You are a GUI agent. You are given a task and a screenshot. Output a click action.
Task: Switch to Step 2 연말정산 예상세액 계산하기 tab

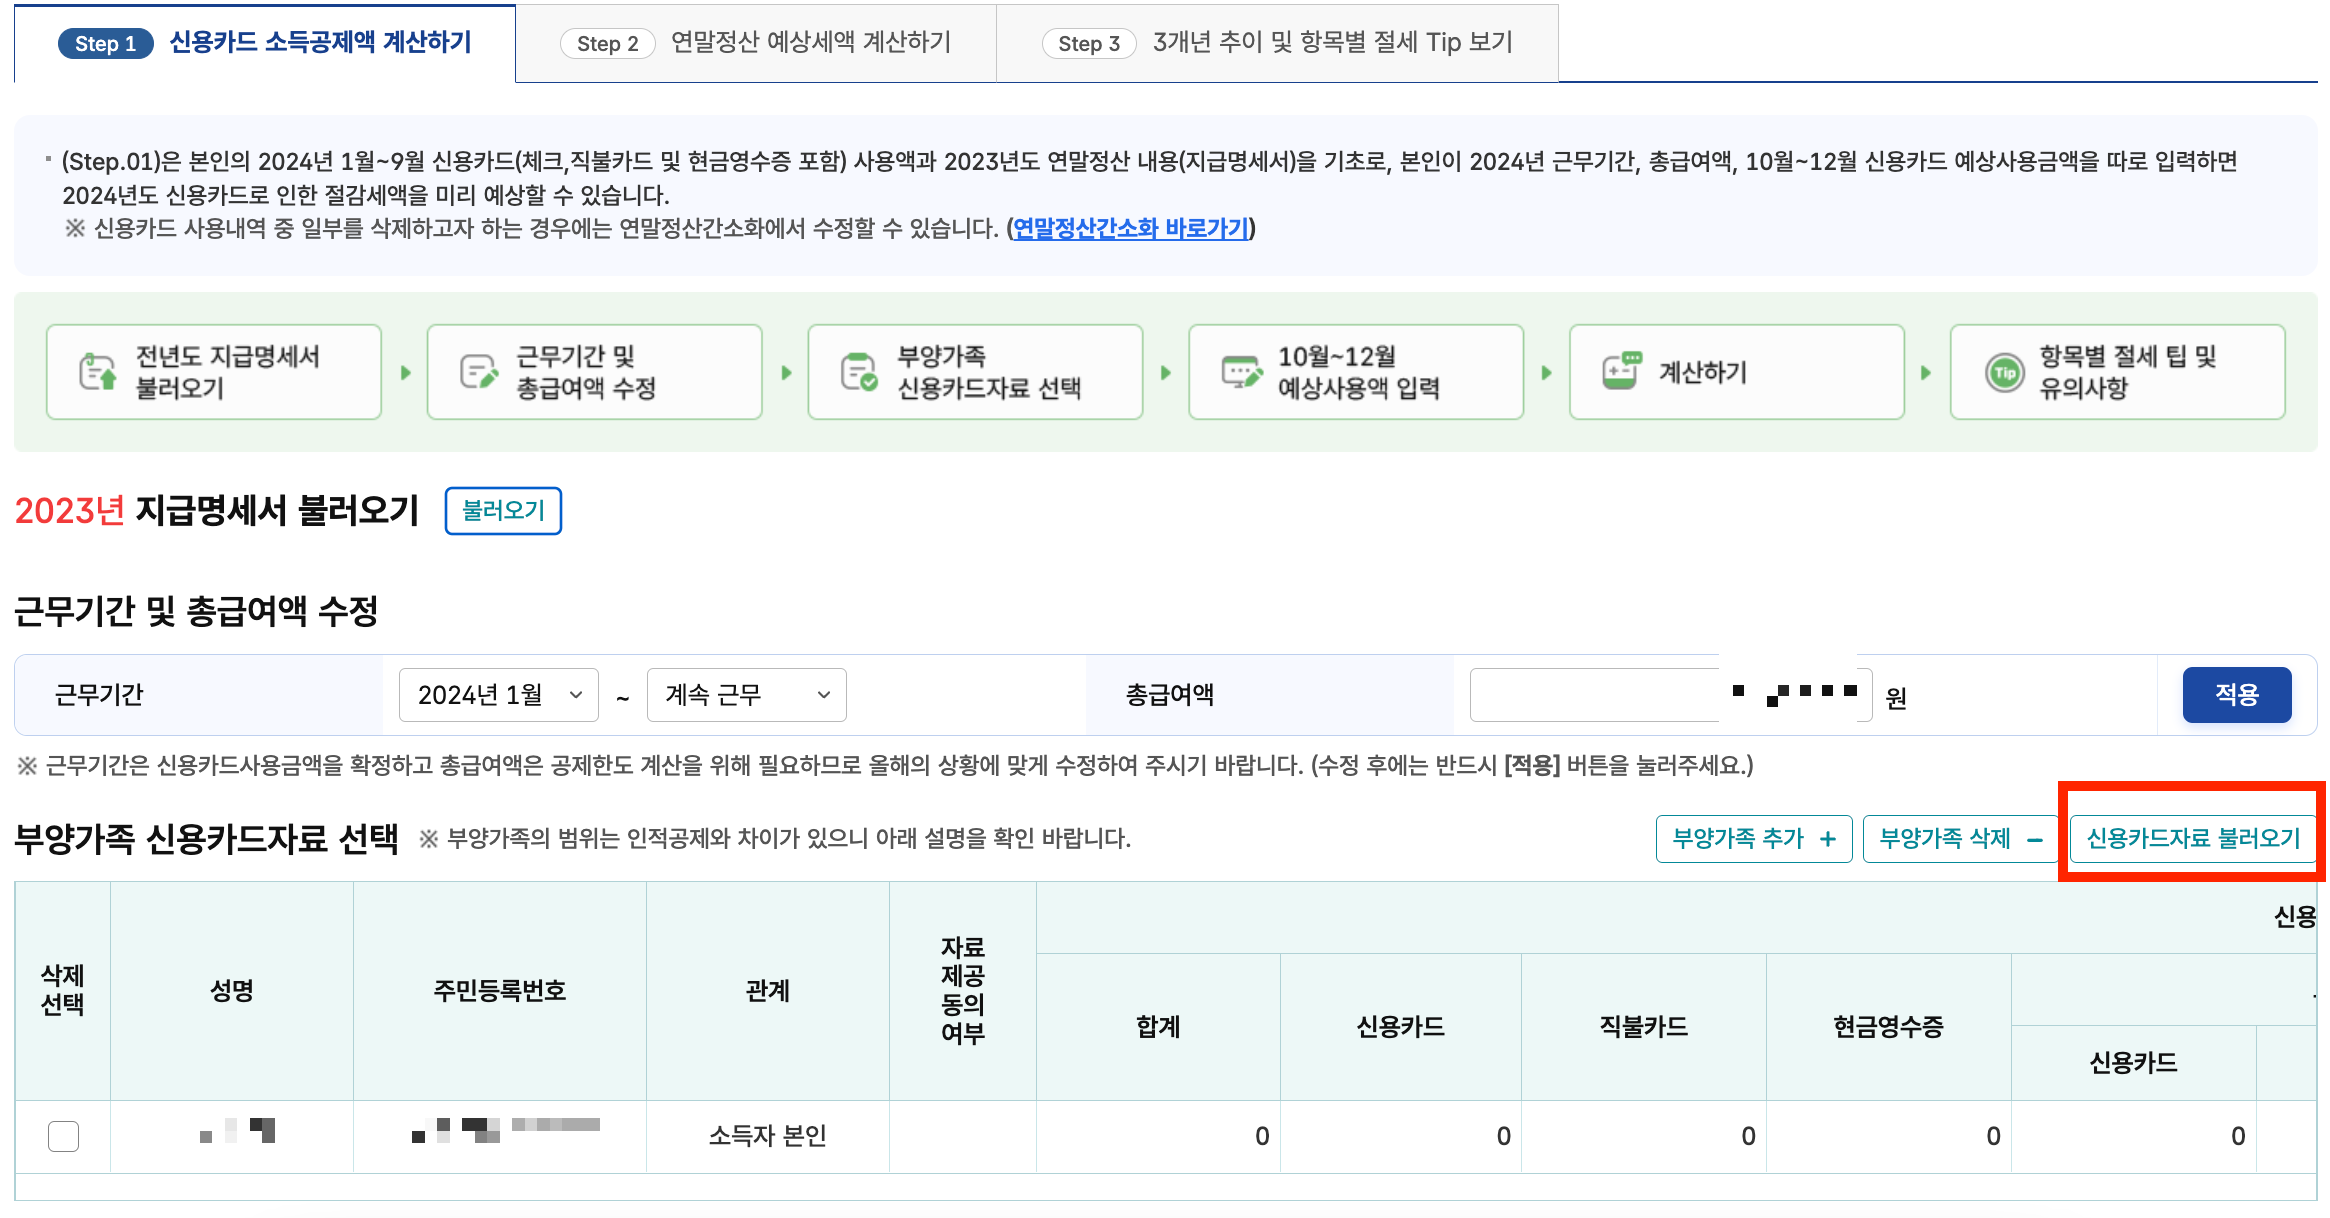pos(756,43)
